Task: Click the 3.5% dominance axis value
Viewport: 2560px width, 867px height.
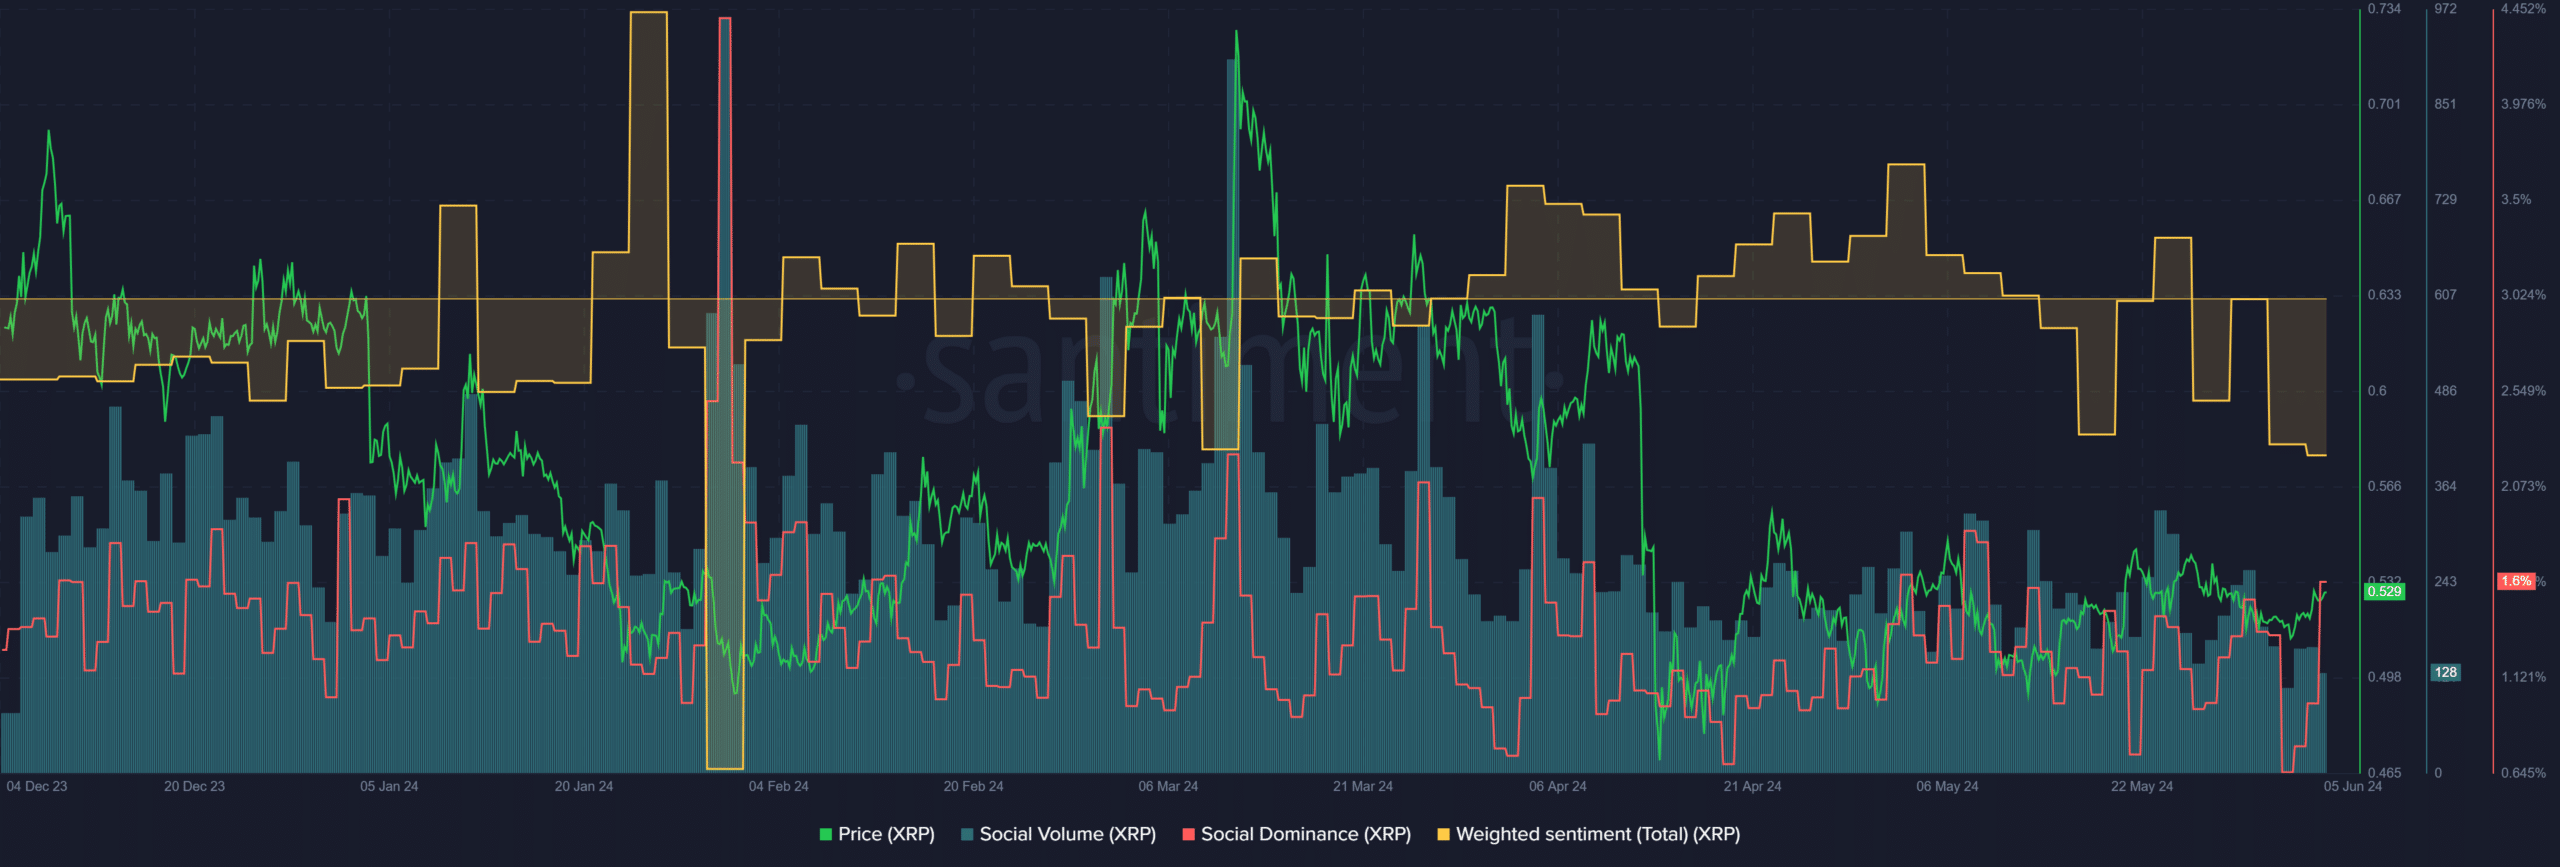Action: [x=2516, y=199]
